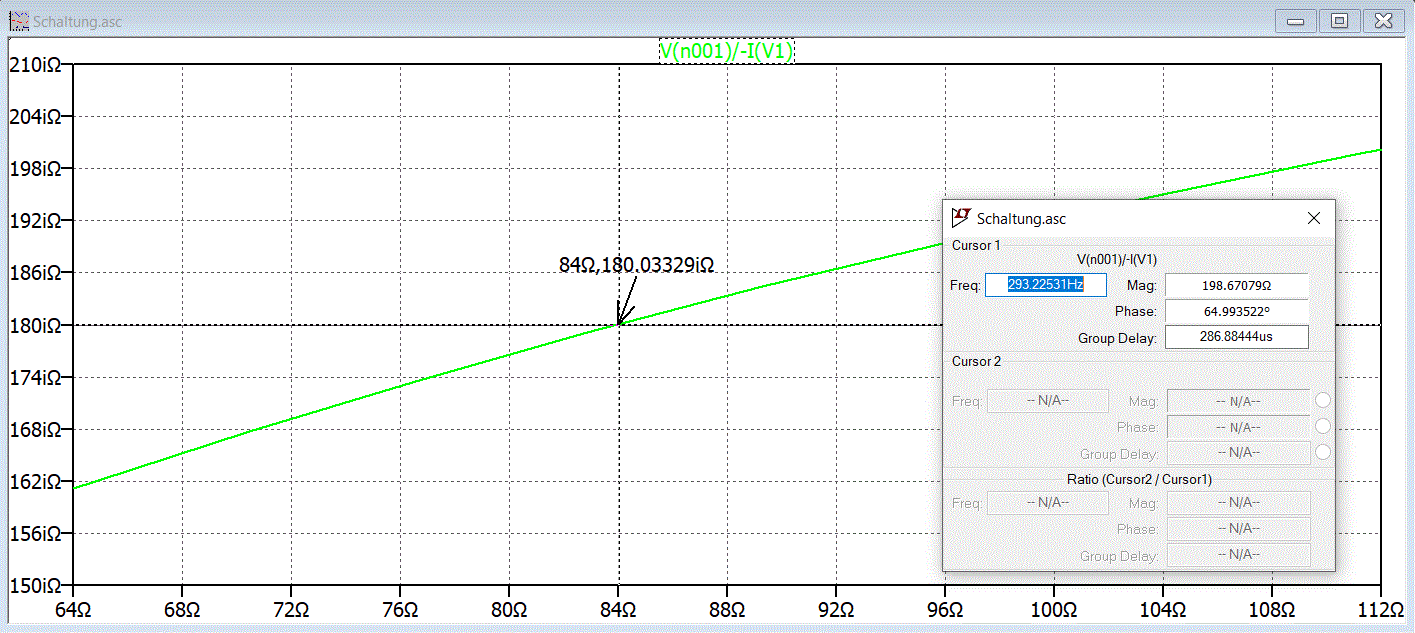The height and width of the screenshot is (633, 1415).
Task: Click the 112Ω horizontal axis label
Action: (1379, 610)
